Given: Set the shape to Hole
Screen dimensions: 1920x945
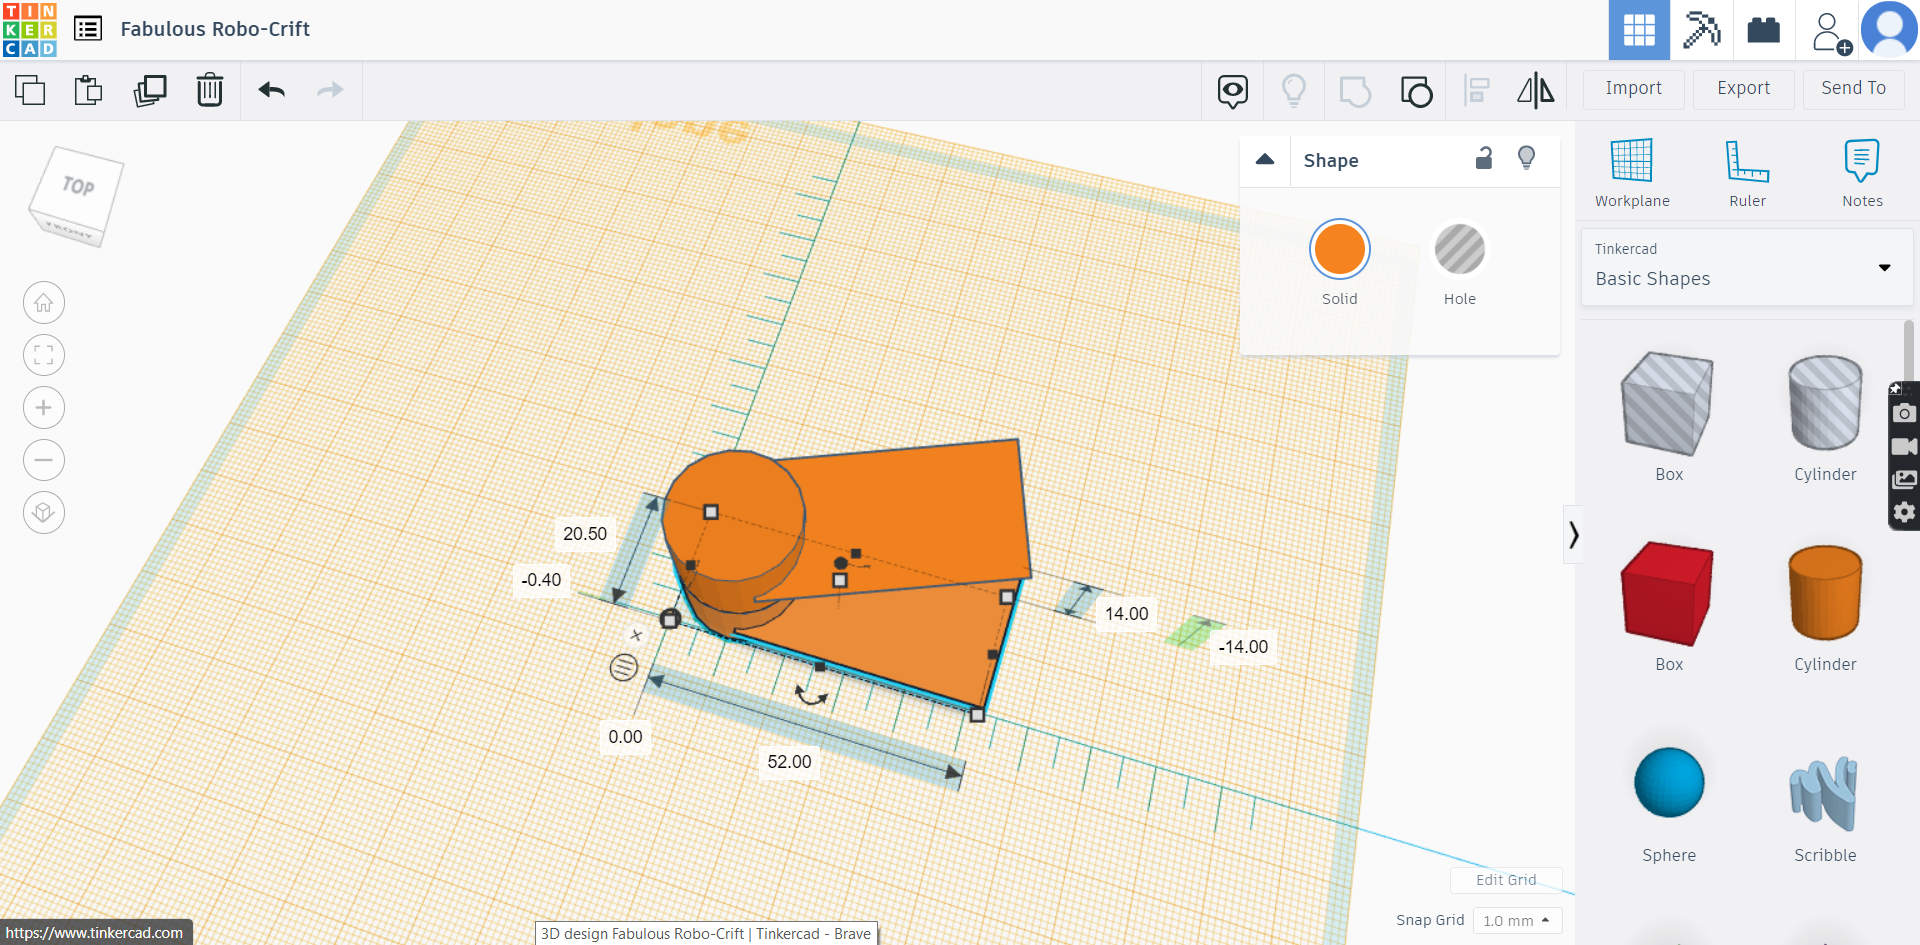Looking at the screenshot, I should pos(1460,249).
